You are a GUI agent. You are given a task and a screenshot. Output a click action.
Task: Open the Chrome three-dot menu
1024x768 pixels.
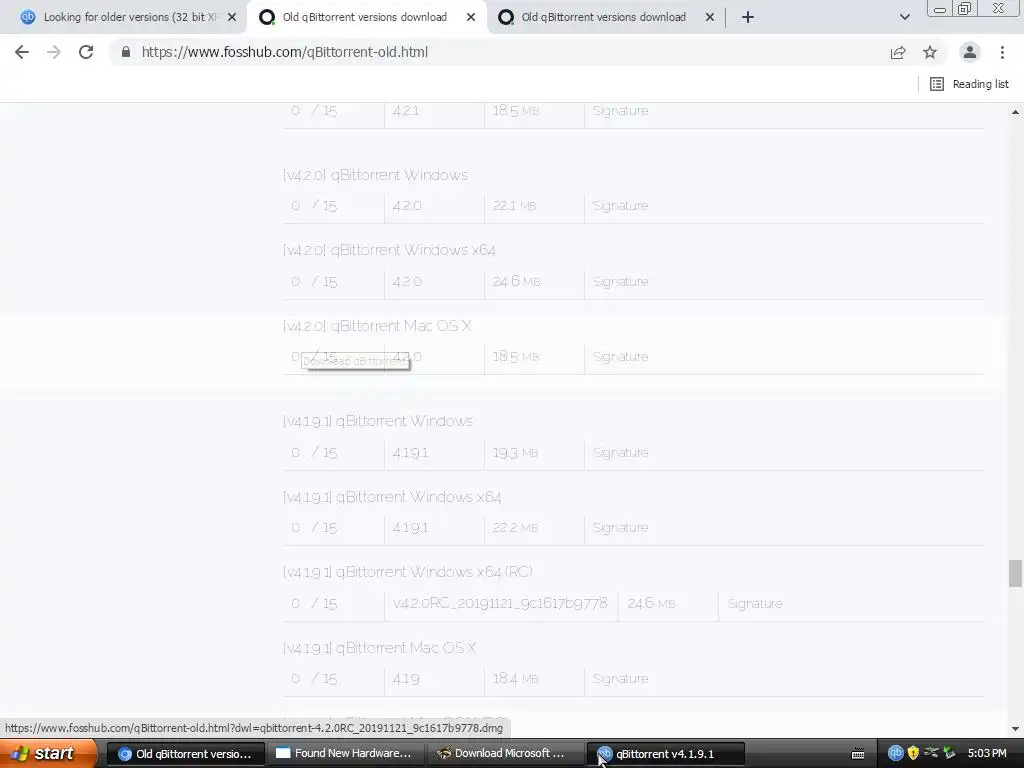(1002, 52)
